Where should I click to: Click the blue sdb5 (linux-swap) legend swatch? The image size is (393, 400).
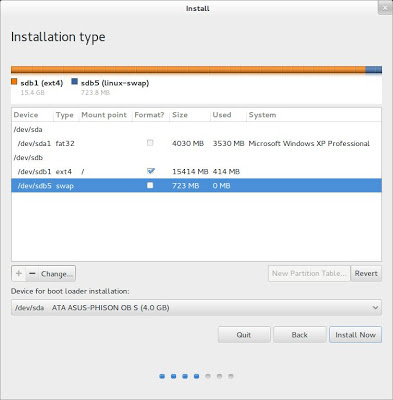pos(75,82)
